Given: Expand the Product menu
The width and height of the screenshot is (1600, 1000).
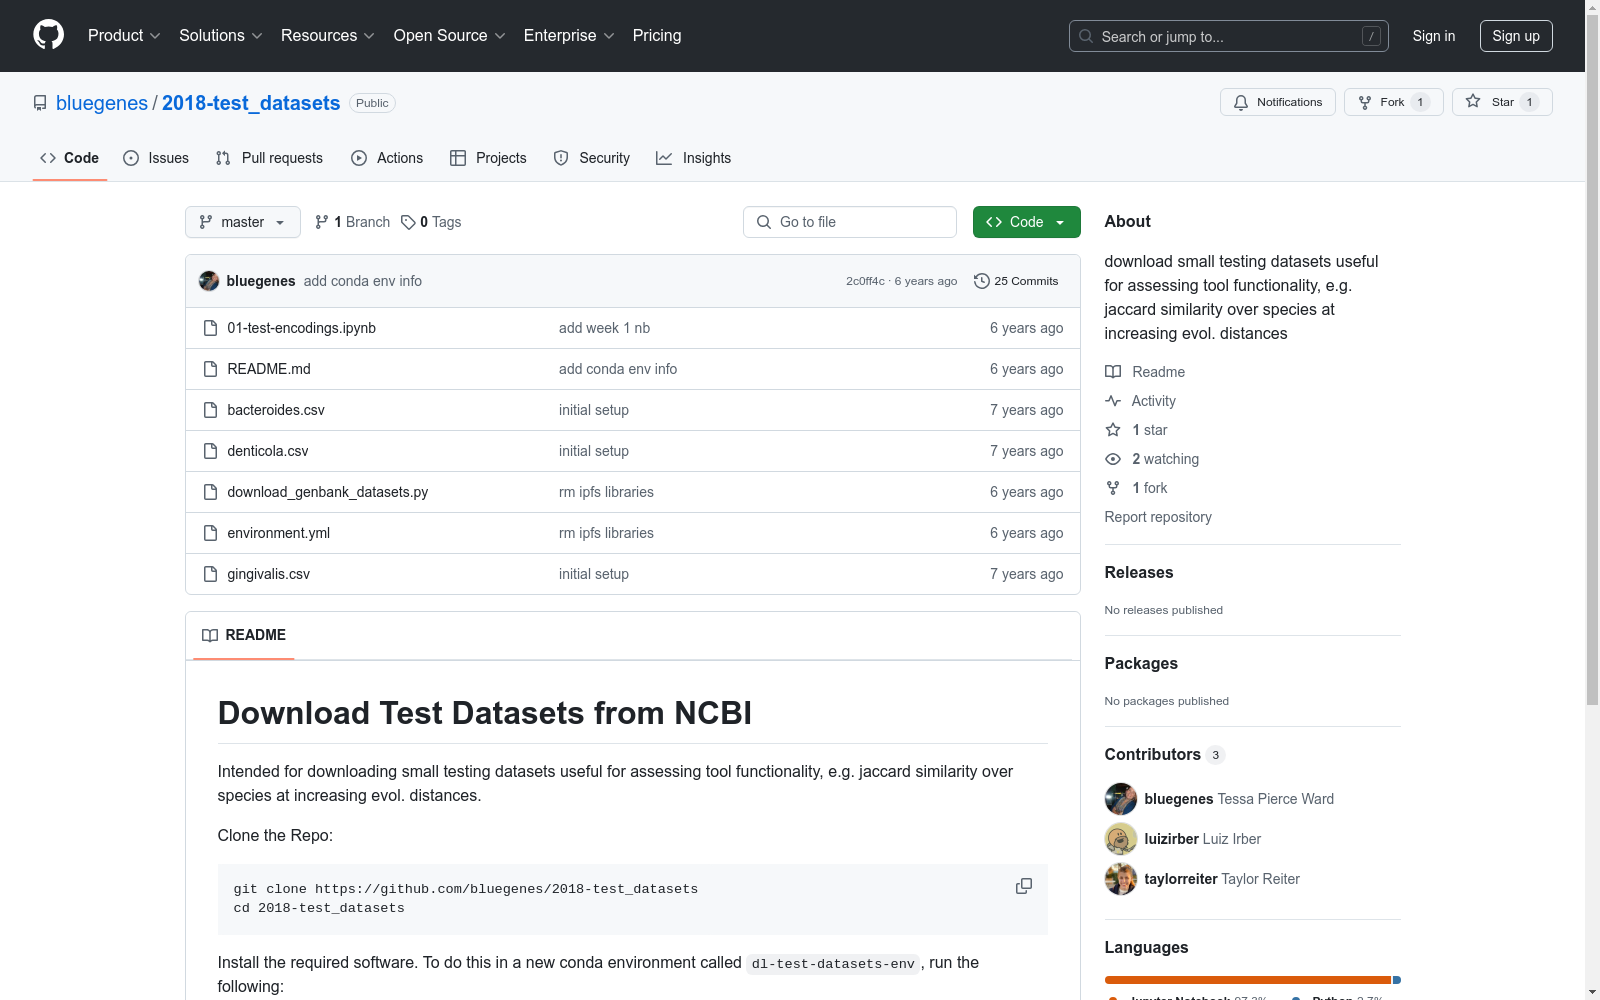Looking at the screenshot, I should coord(124,36).
